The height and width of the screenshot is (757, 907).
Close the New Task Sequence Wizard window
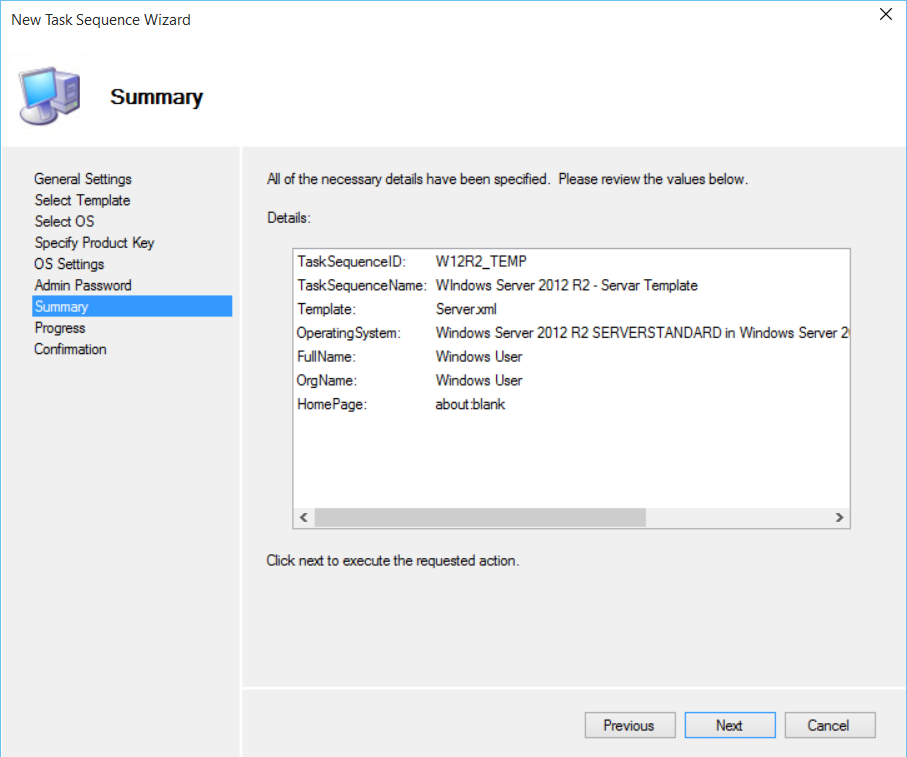[885, 14]
